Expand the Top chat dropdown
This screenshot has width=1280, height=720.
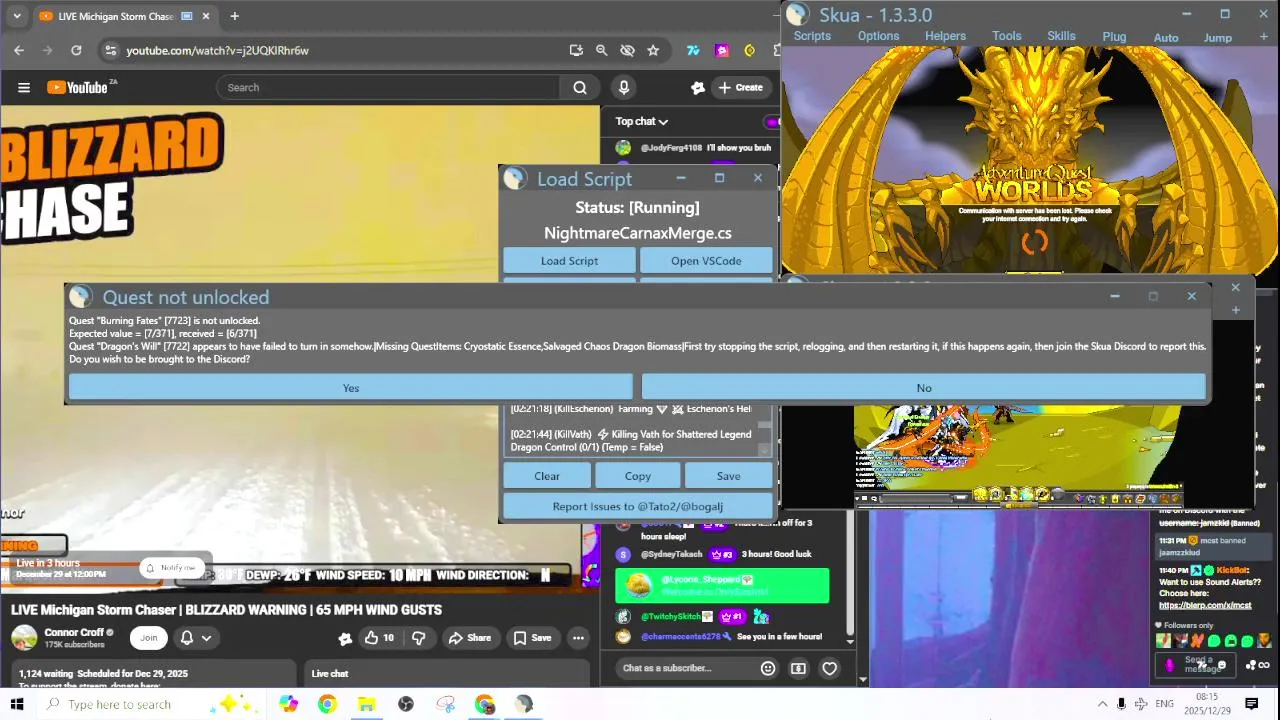[641, 121]
